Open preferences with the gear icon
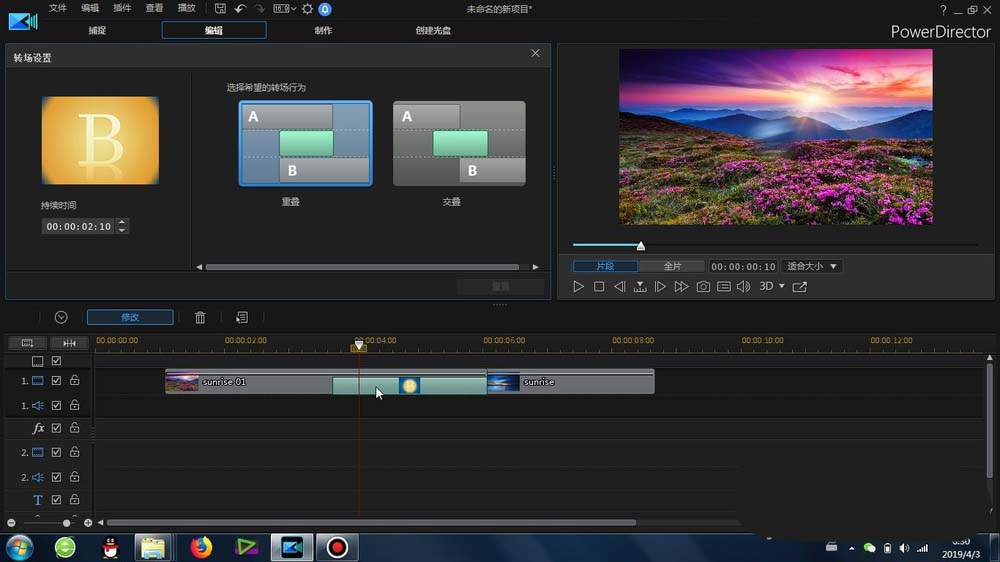 coord(307,8)
